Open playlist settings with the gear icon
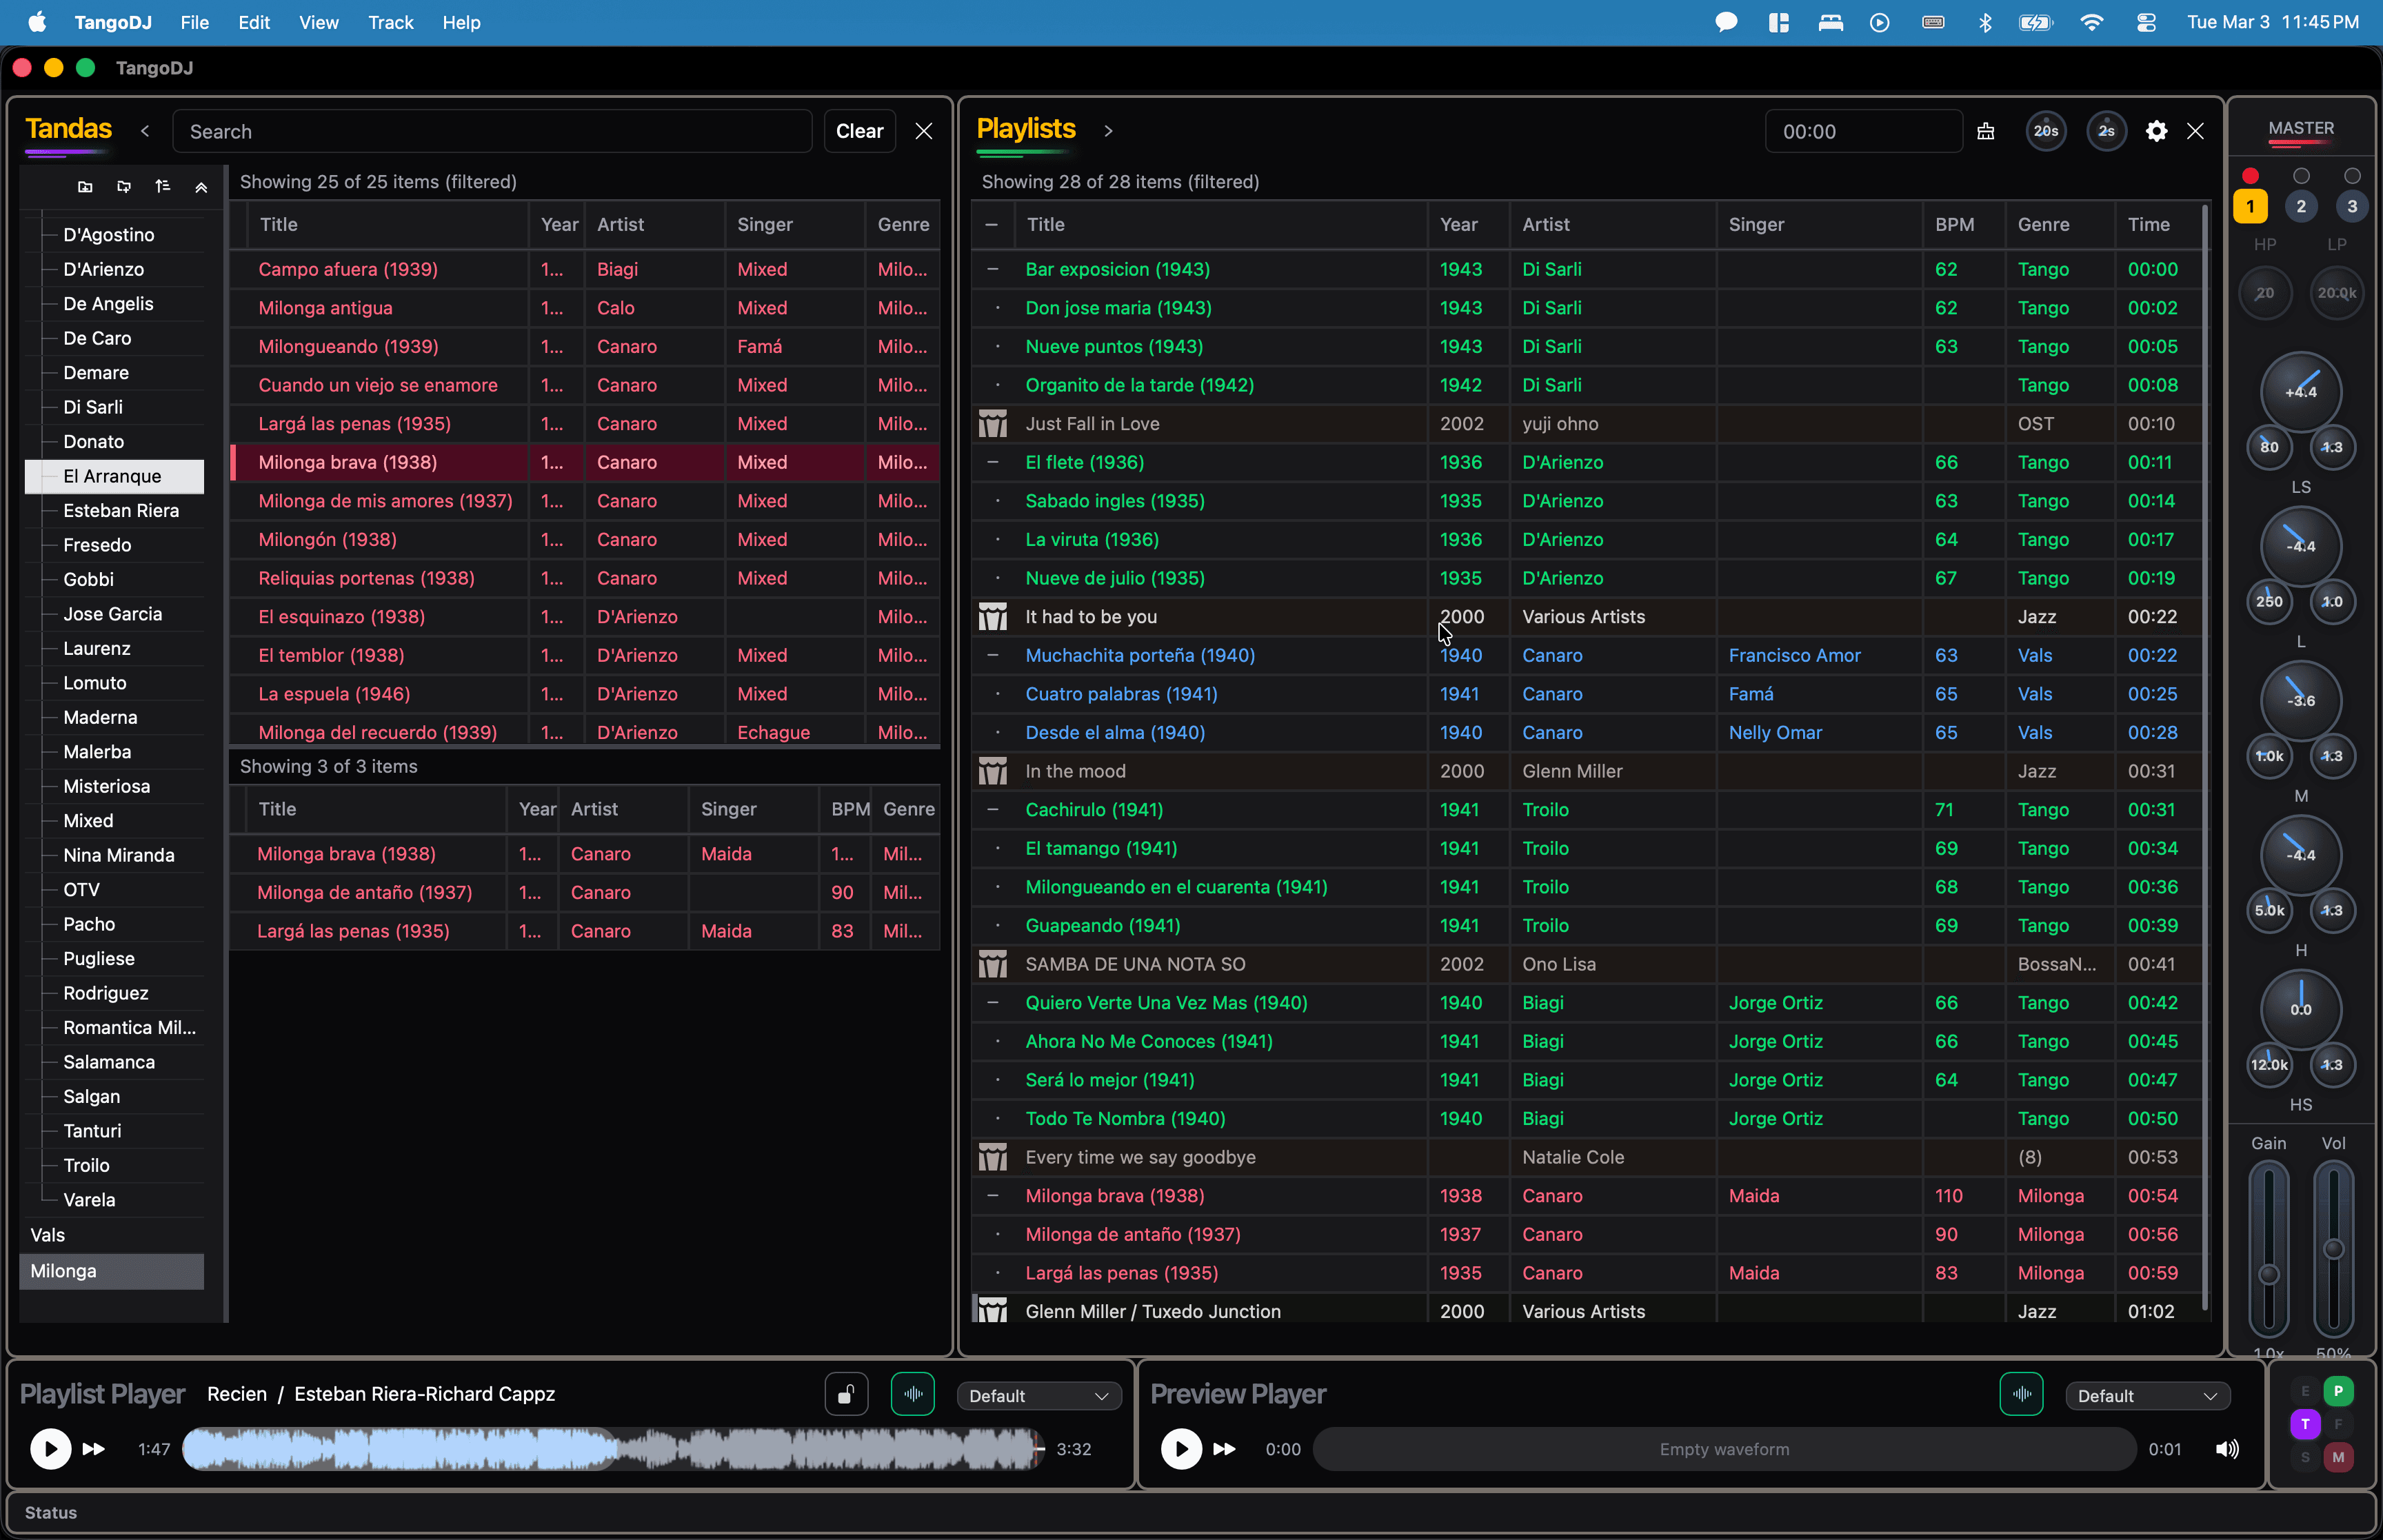The width and height of the screenshot is (2383, 1540). (x=2156, y=131)
